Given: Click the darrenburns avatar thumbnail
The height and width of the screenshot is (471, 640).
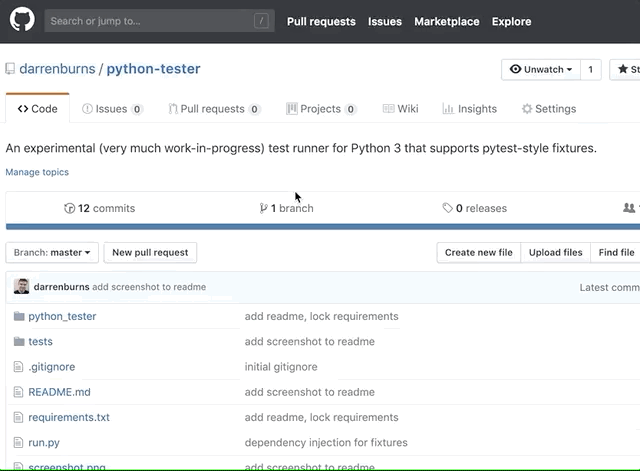Looking at the screenshot, I should tap(21, 287).
